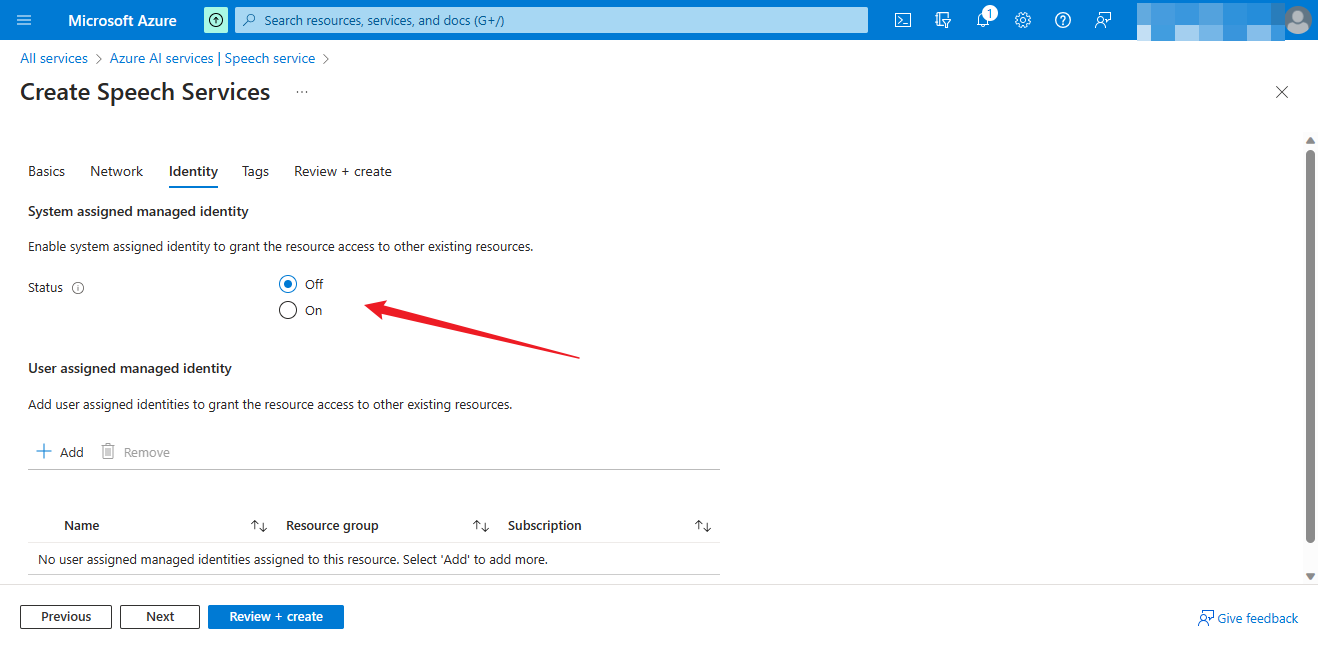Click the scrollbar up arrow
This screenshot has height=649, width=1318.
click(x=1310, y=141)
